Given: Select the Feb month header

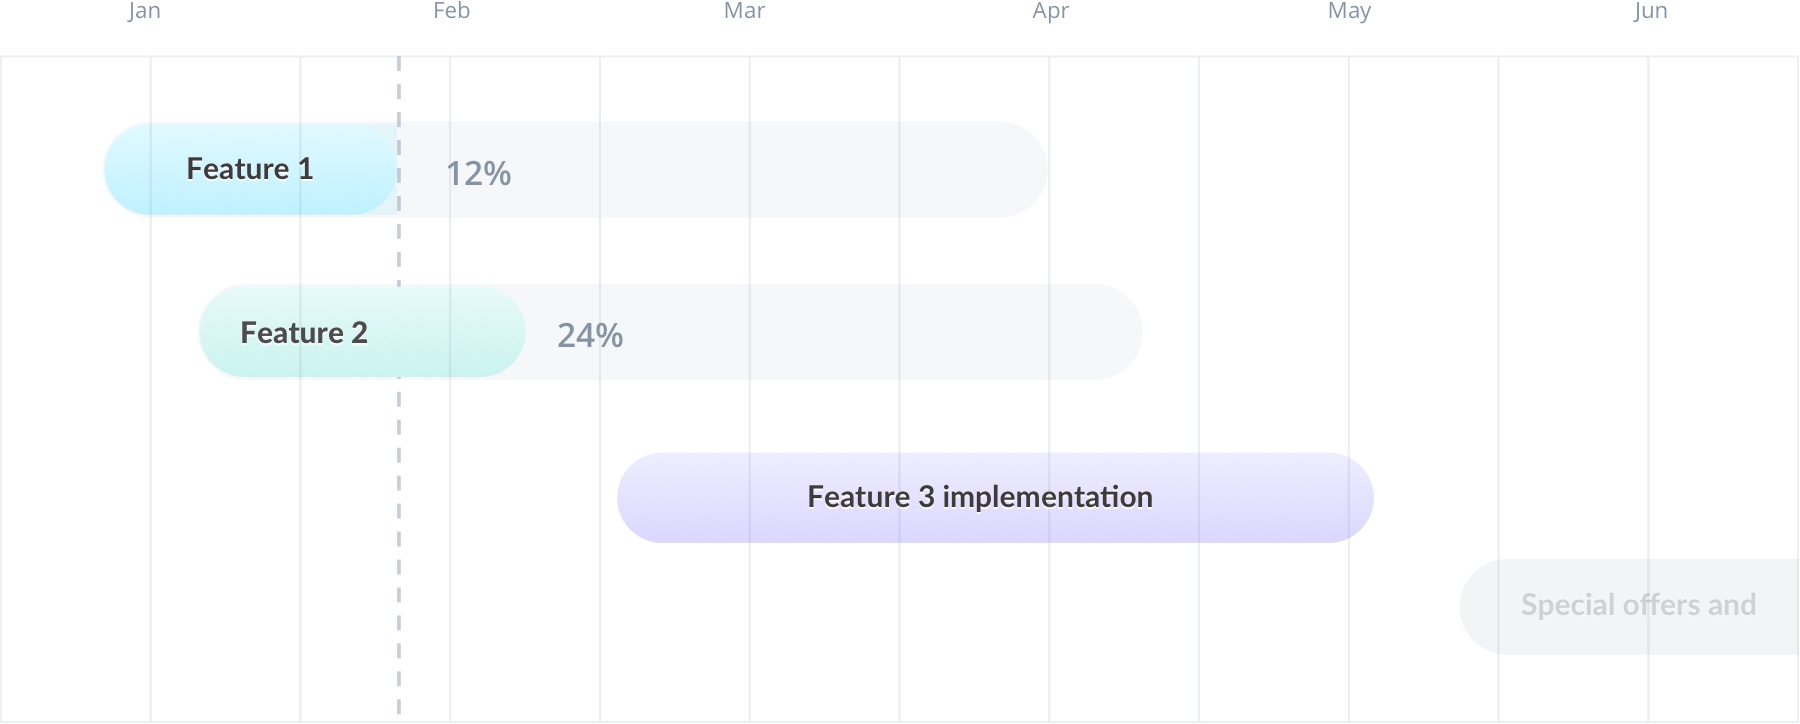Looking at the screenshot, I should coord(451,11).
